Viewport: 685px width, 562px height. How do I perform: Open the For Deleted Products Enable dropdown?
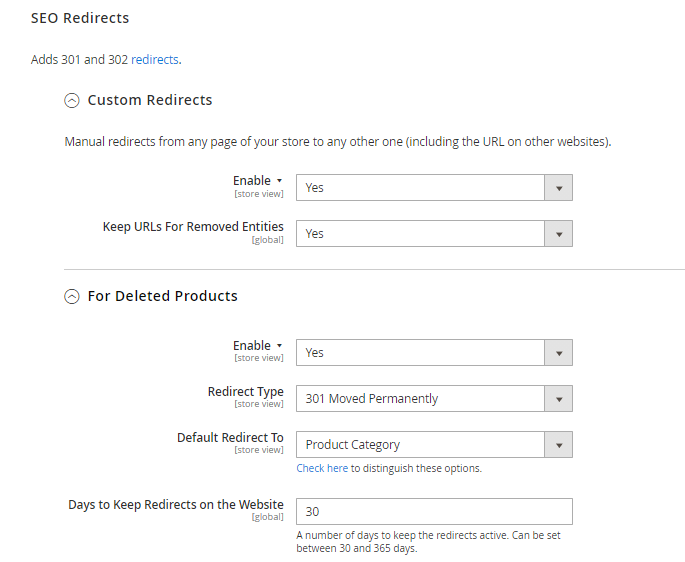[x=434, y=352]
